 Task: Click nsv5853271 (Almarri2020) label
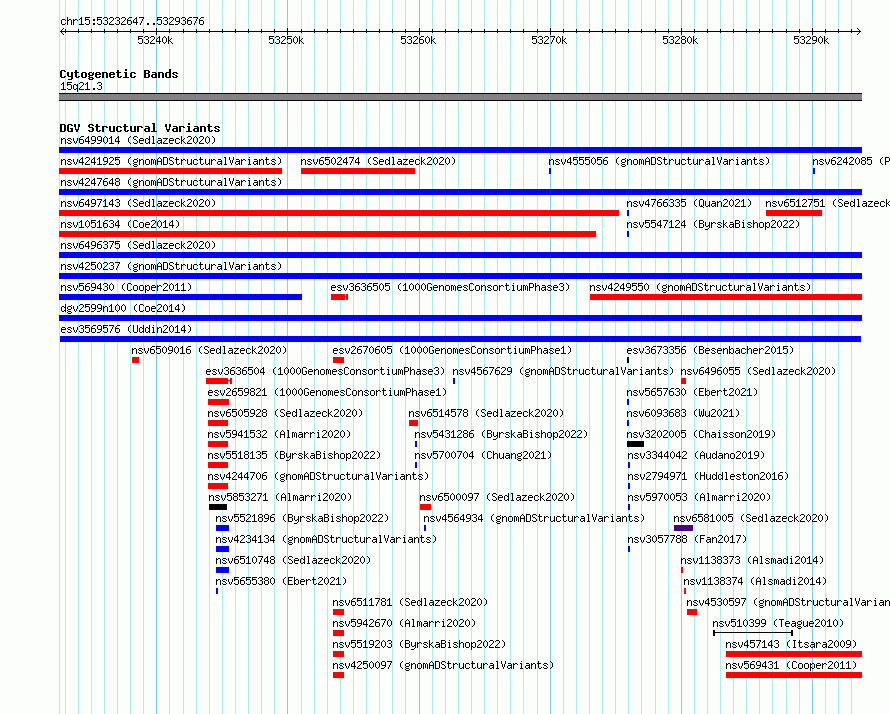[280, 497]
